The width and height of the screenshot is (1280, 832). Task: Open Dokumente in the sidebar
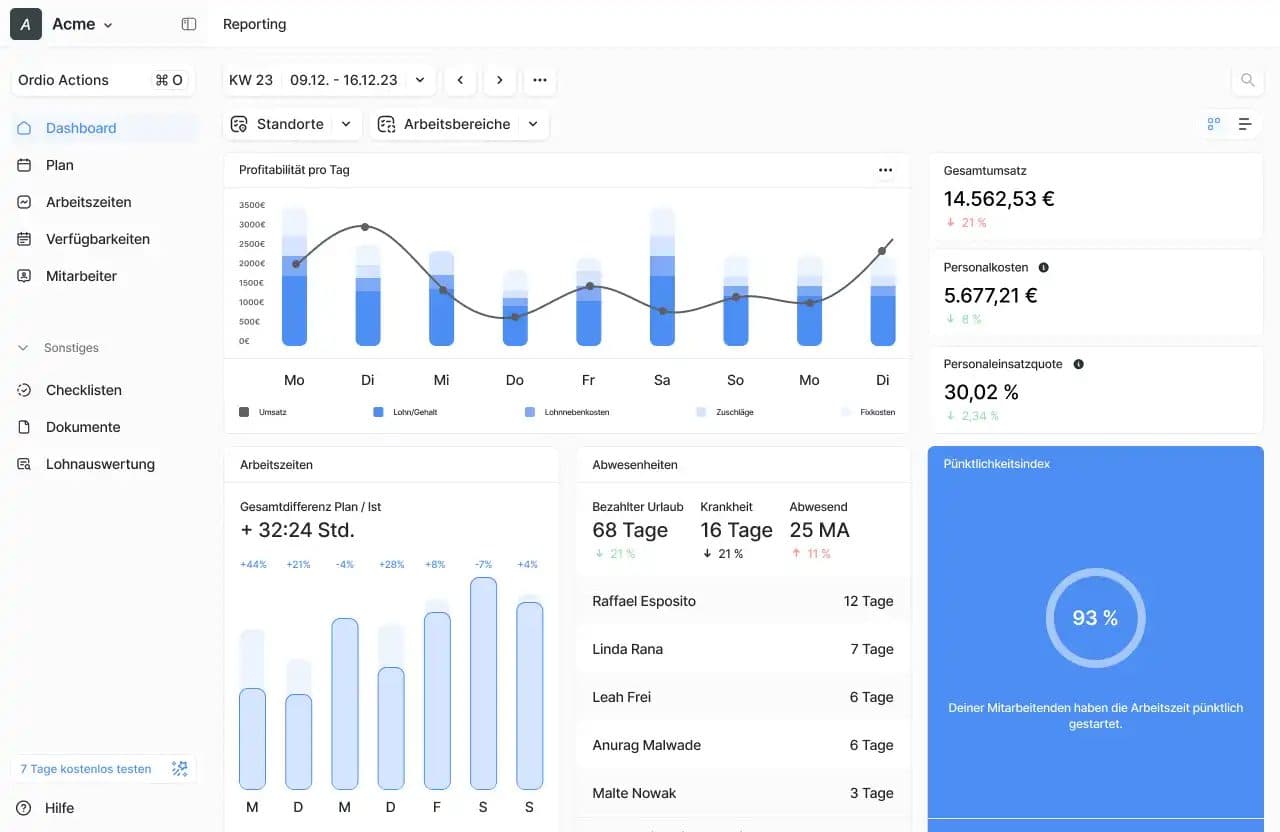(103, 427)
